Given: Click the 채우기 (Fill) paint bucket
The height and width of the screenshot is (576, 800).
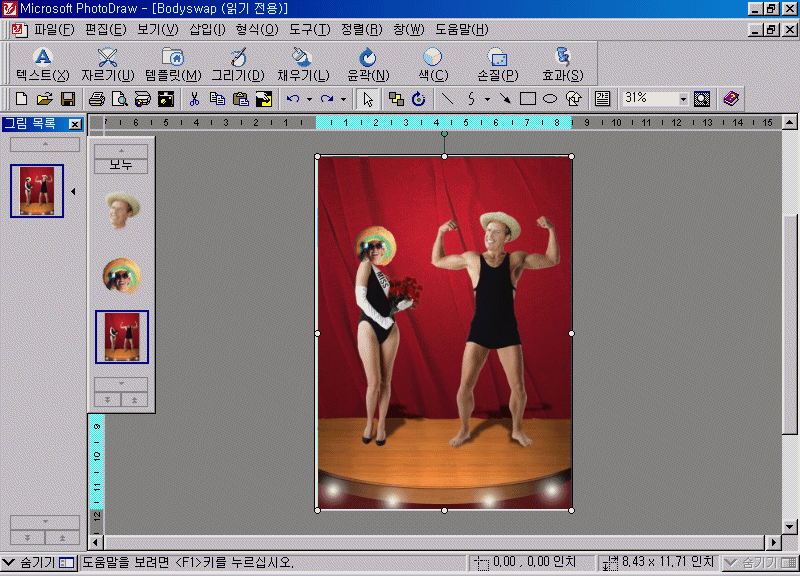Looking at the screenshot, I should click(x=302, y=65).
